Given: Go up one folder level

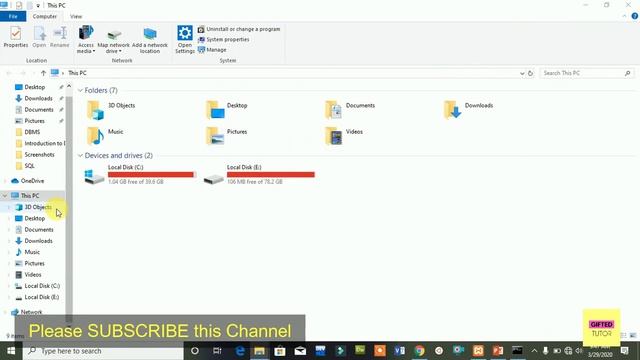Looking at the screenshot, I should [43, 73].
